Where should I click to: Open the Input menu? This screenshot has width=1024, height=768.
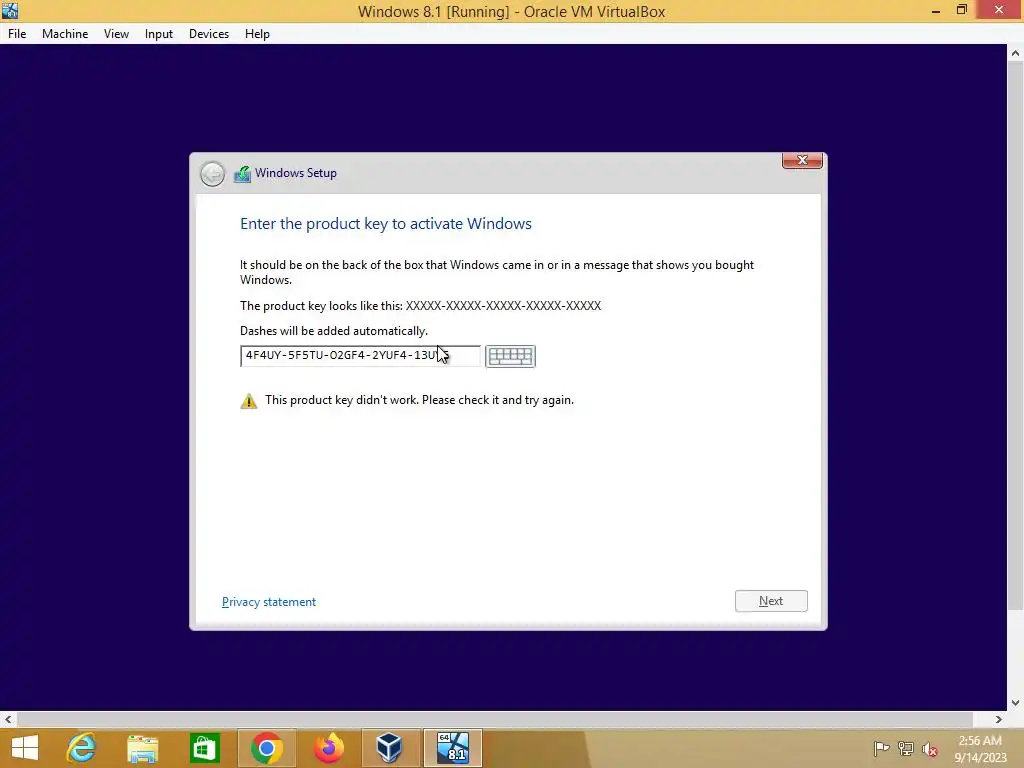[159, 34]
